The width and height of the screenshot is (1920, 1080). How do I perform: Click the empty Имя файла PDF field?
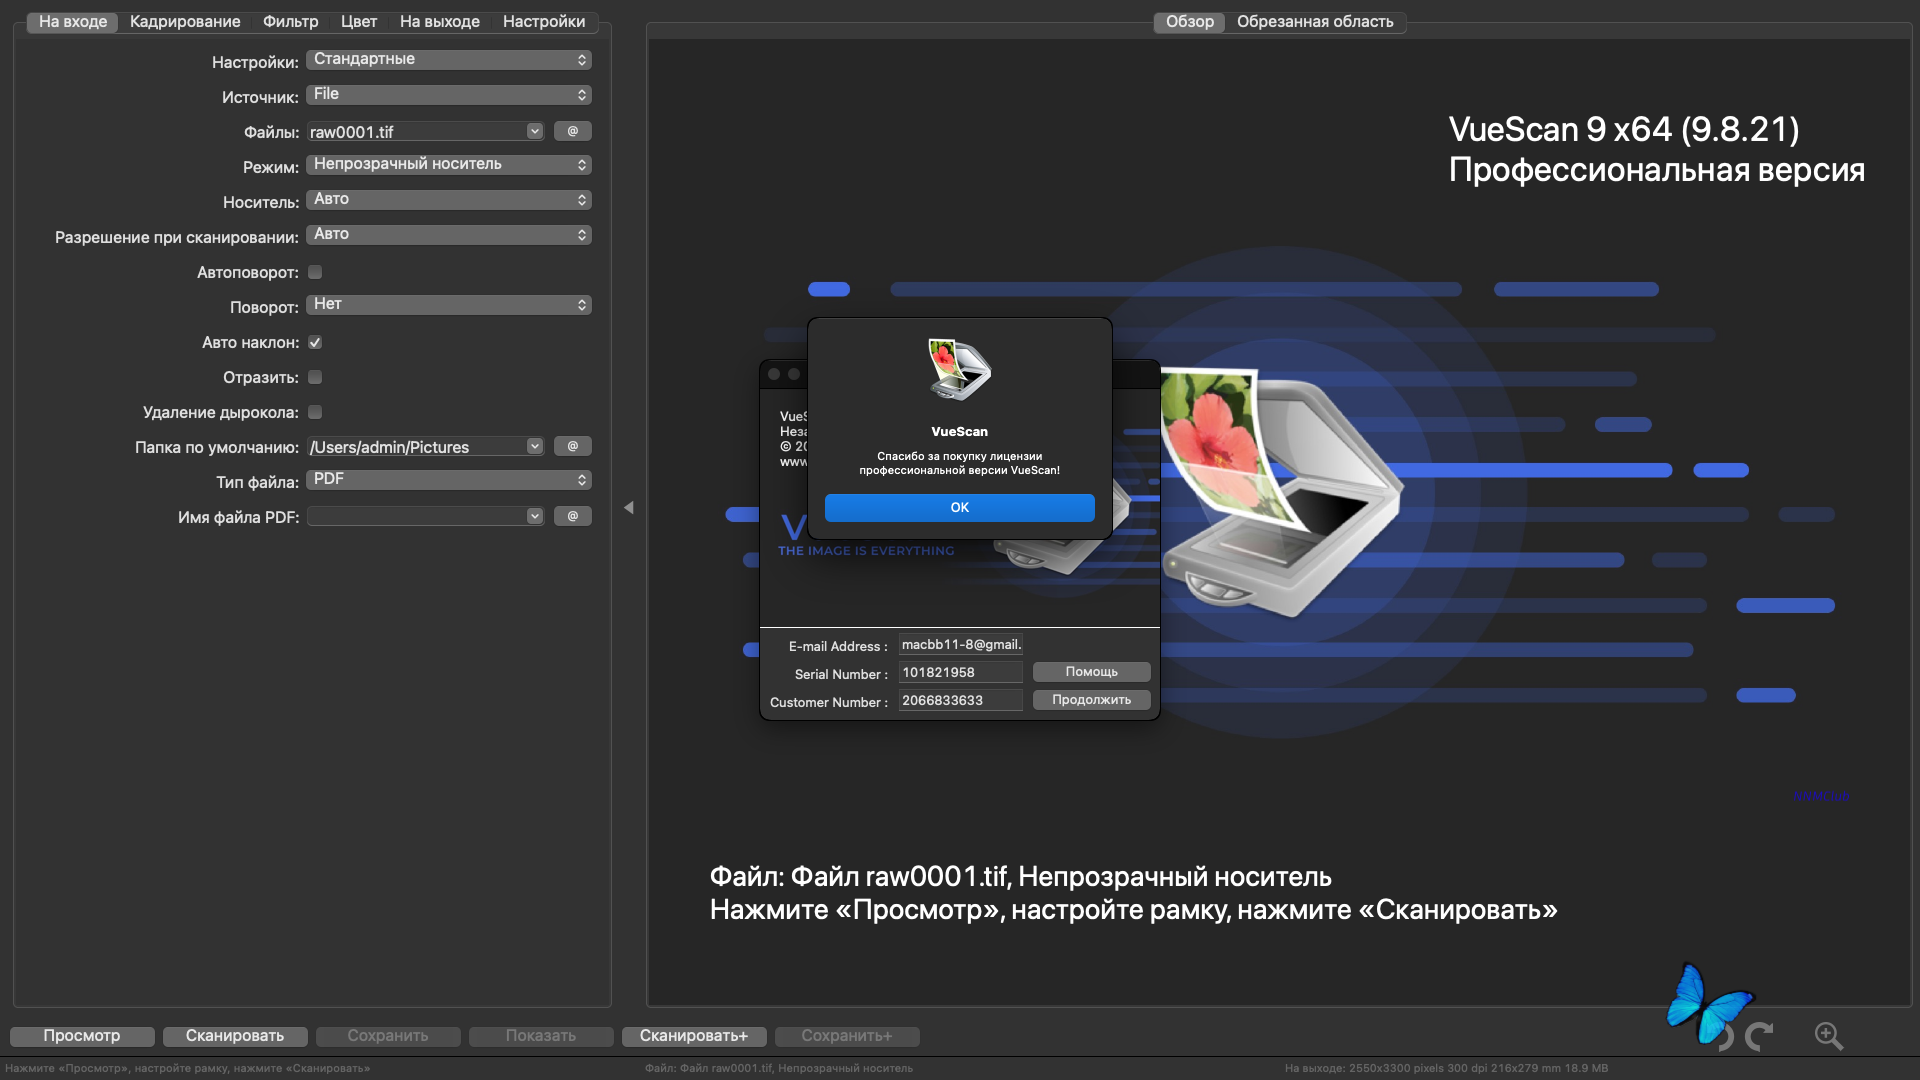(417, 516)
